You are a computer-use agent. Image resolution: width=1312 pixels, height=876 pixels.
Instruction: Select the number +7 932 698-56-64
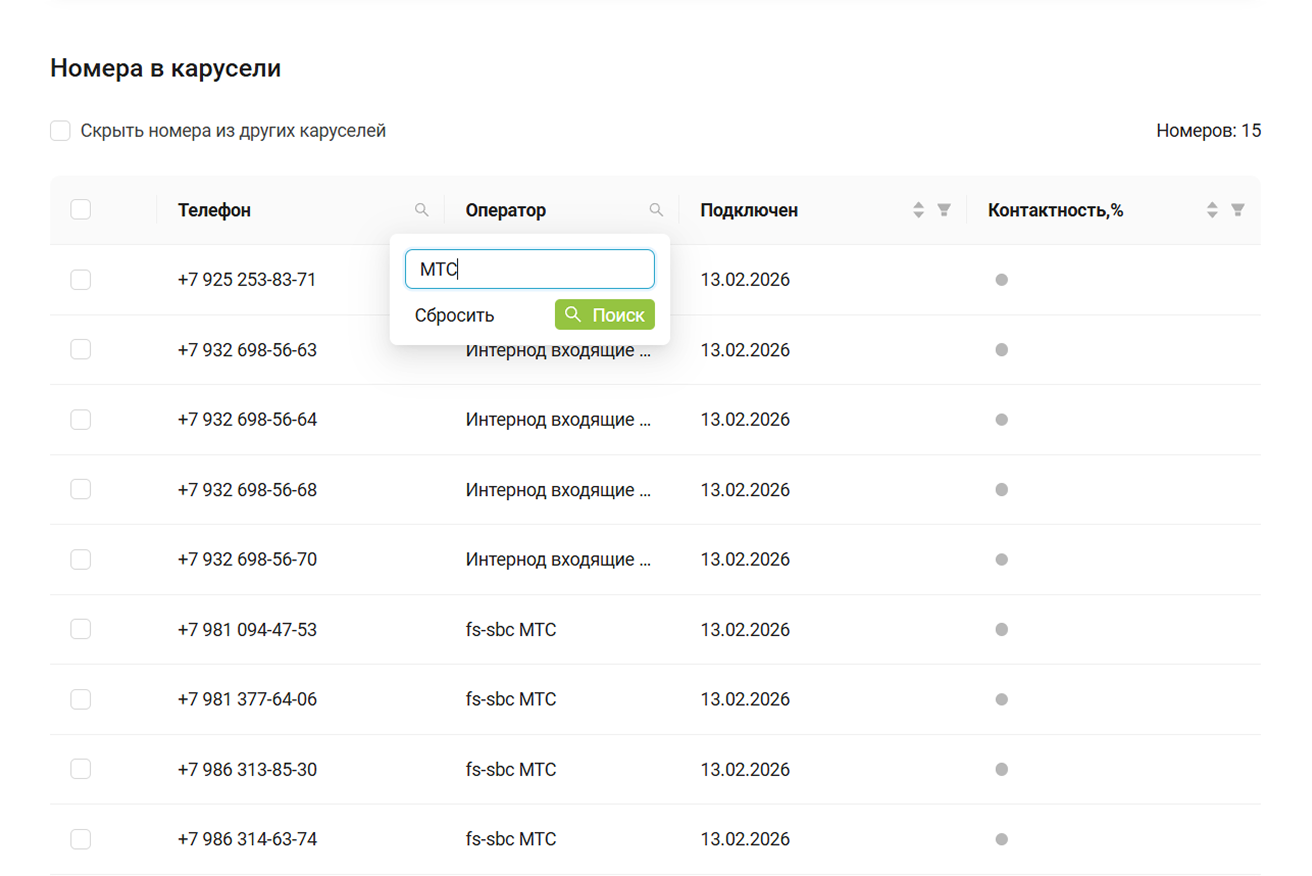(247, 420)
